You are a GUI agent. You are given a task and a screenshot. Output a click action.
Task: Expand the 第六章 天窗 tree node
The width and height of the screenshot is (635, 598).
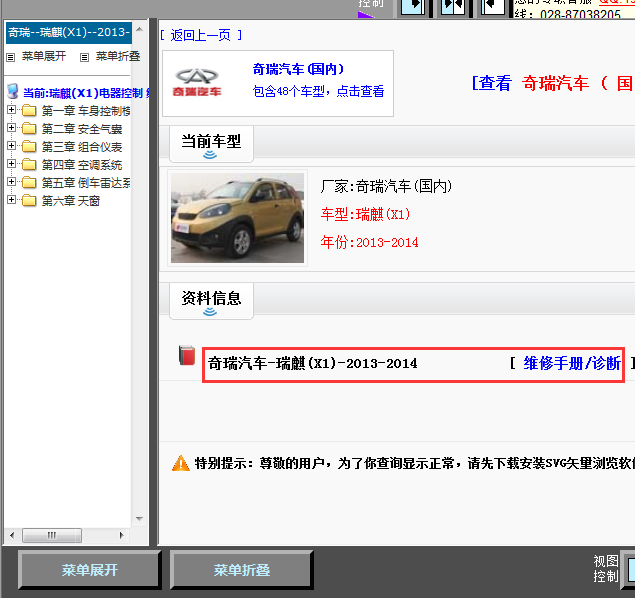[x=11, y=200]
